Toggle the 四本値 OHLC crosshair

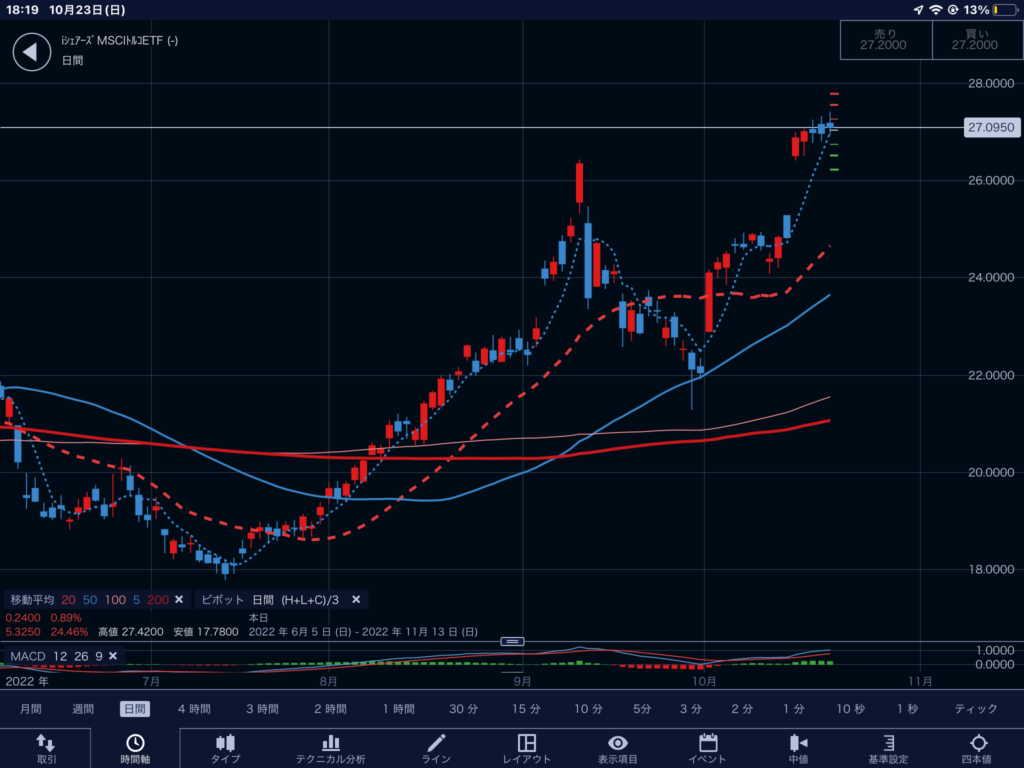pos(977,748)
